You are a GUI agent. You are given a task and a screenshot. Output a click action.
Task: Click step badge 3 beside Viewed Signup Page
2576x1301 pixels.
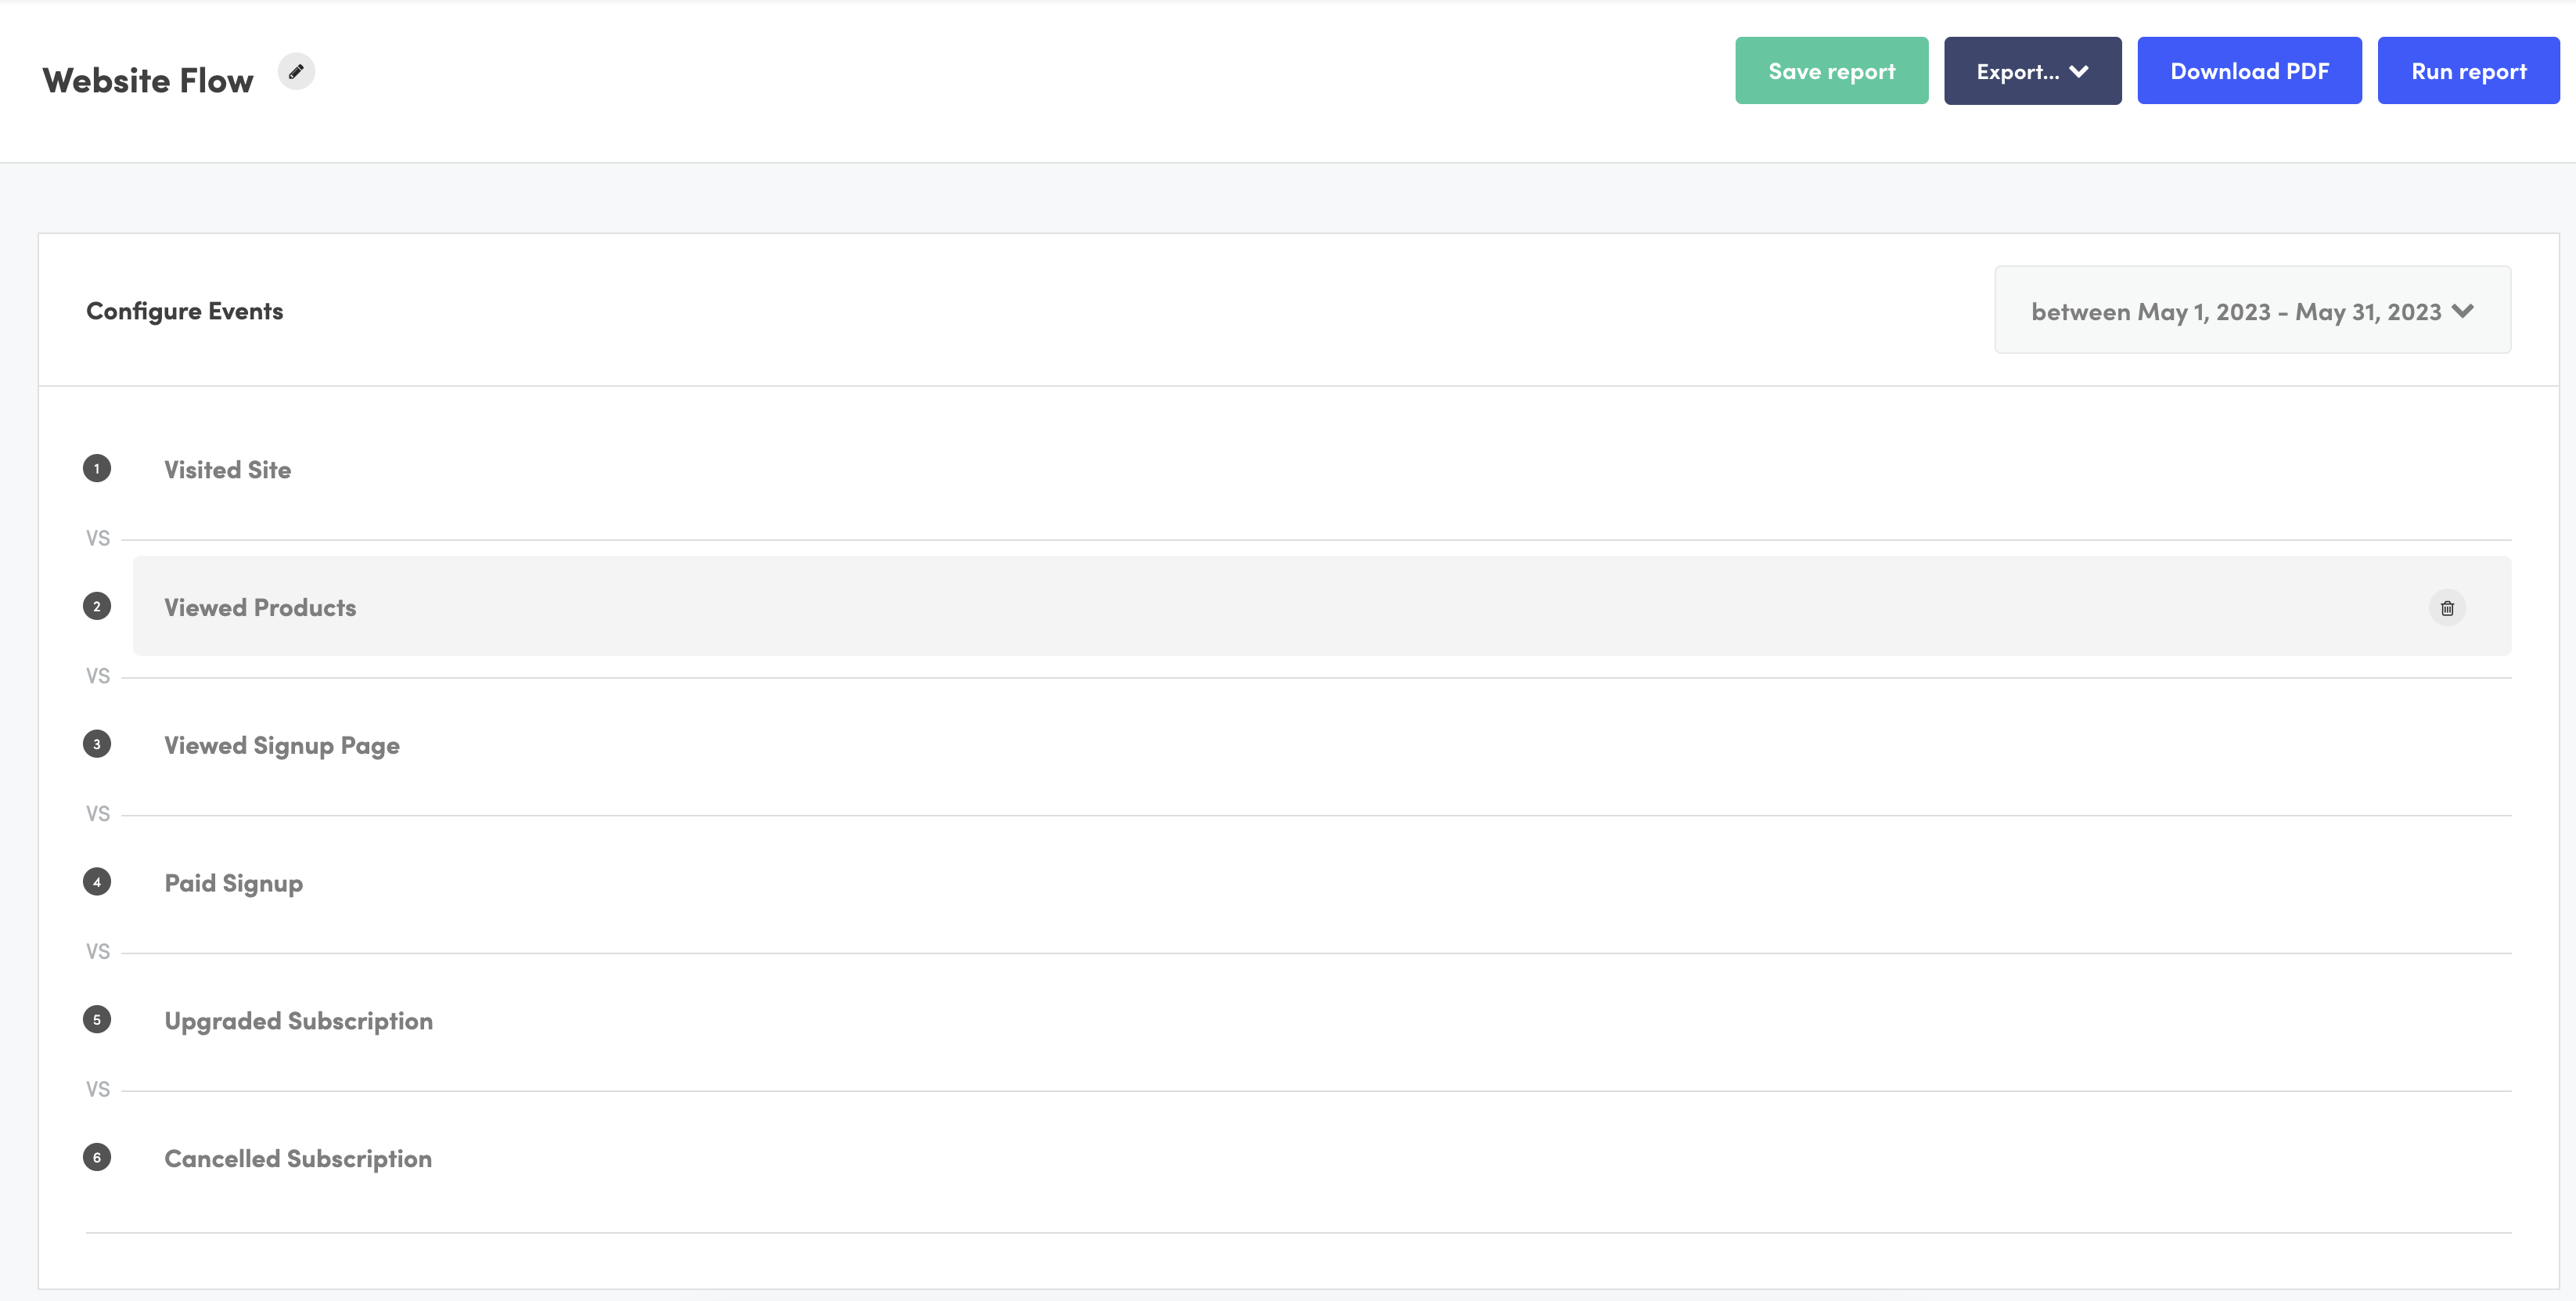click(x=96, y=744)
